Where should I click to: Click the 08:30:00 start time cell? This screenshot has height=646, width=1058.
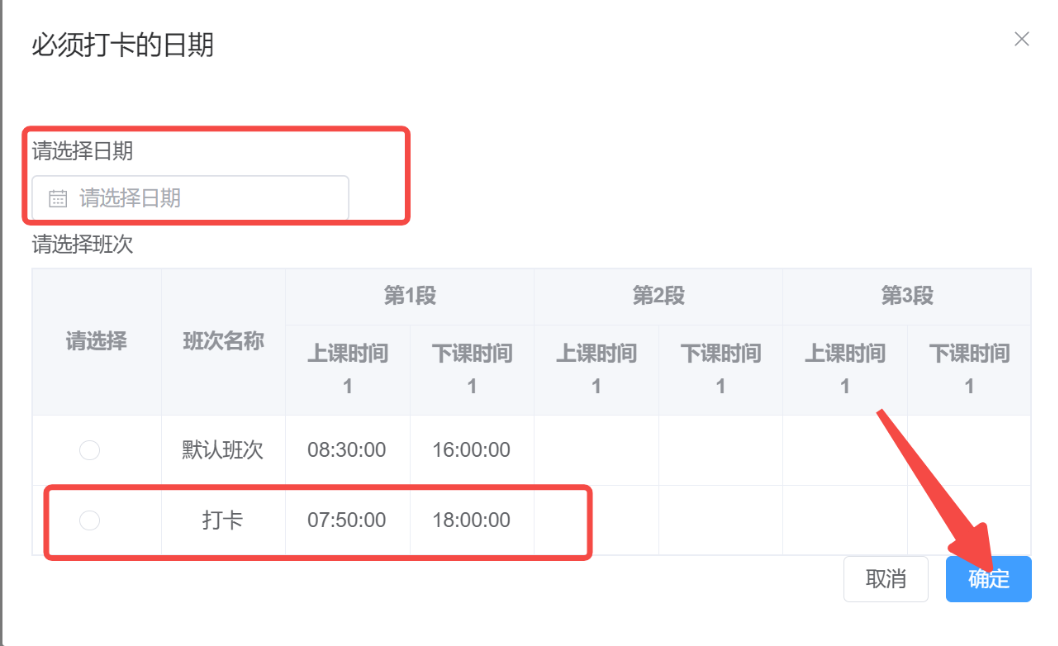tap(347, 450)
